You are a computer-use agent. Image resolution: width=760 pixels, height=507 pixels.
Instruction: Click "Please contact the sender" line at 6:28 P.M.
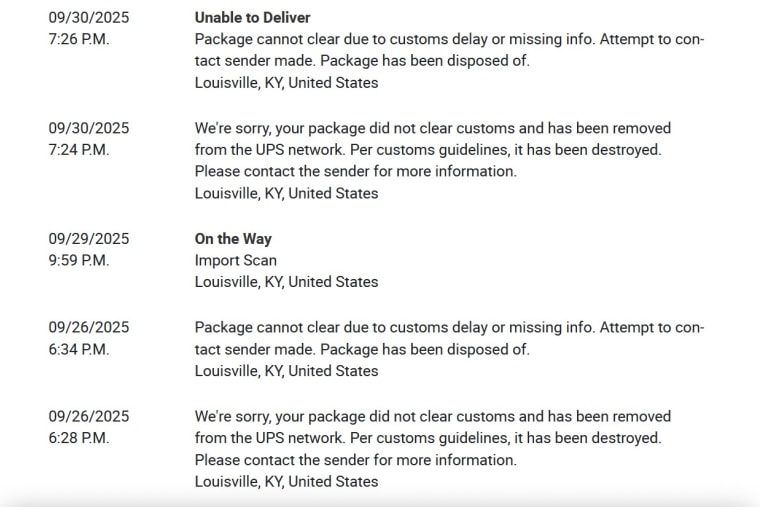pos(355,460)
